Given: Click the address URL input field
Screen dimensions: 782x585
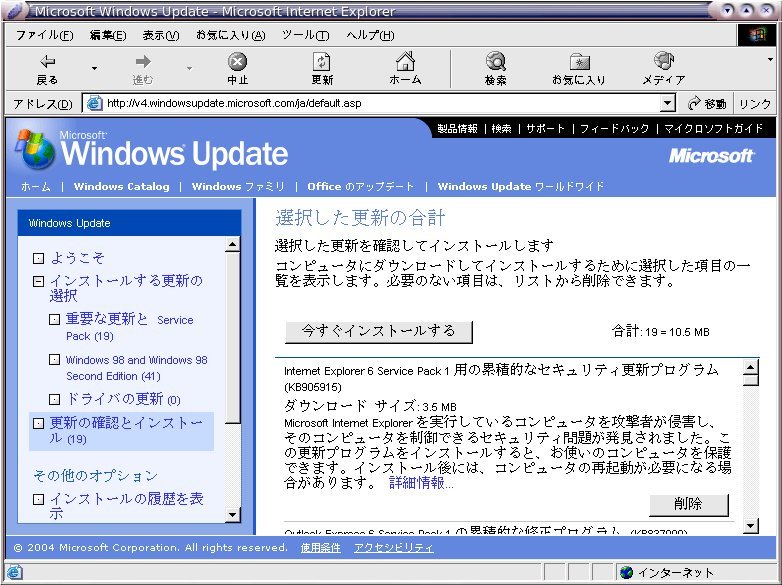Looking at the screenshot, I should (371, 103).
